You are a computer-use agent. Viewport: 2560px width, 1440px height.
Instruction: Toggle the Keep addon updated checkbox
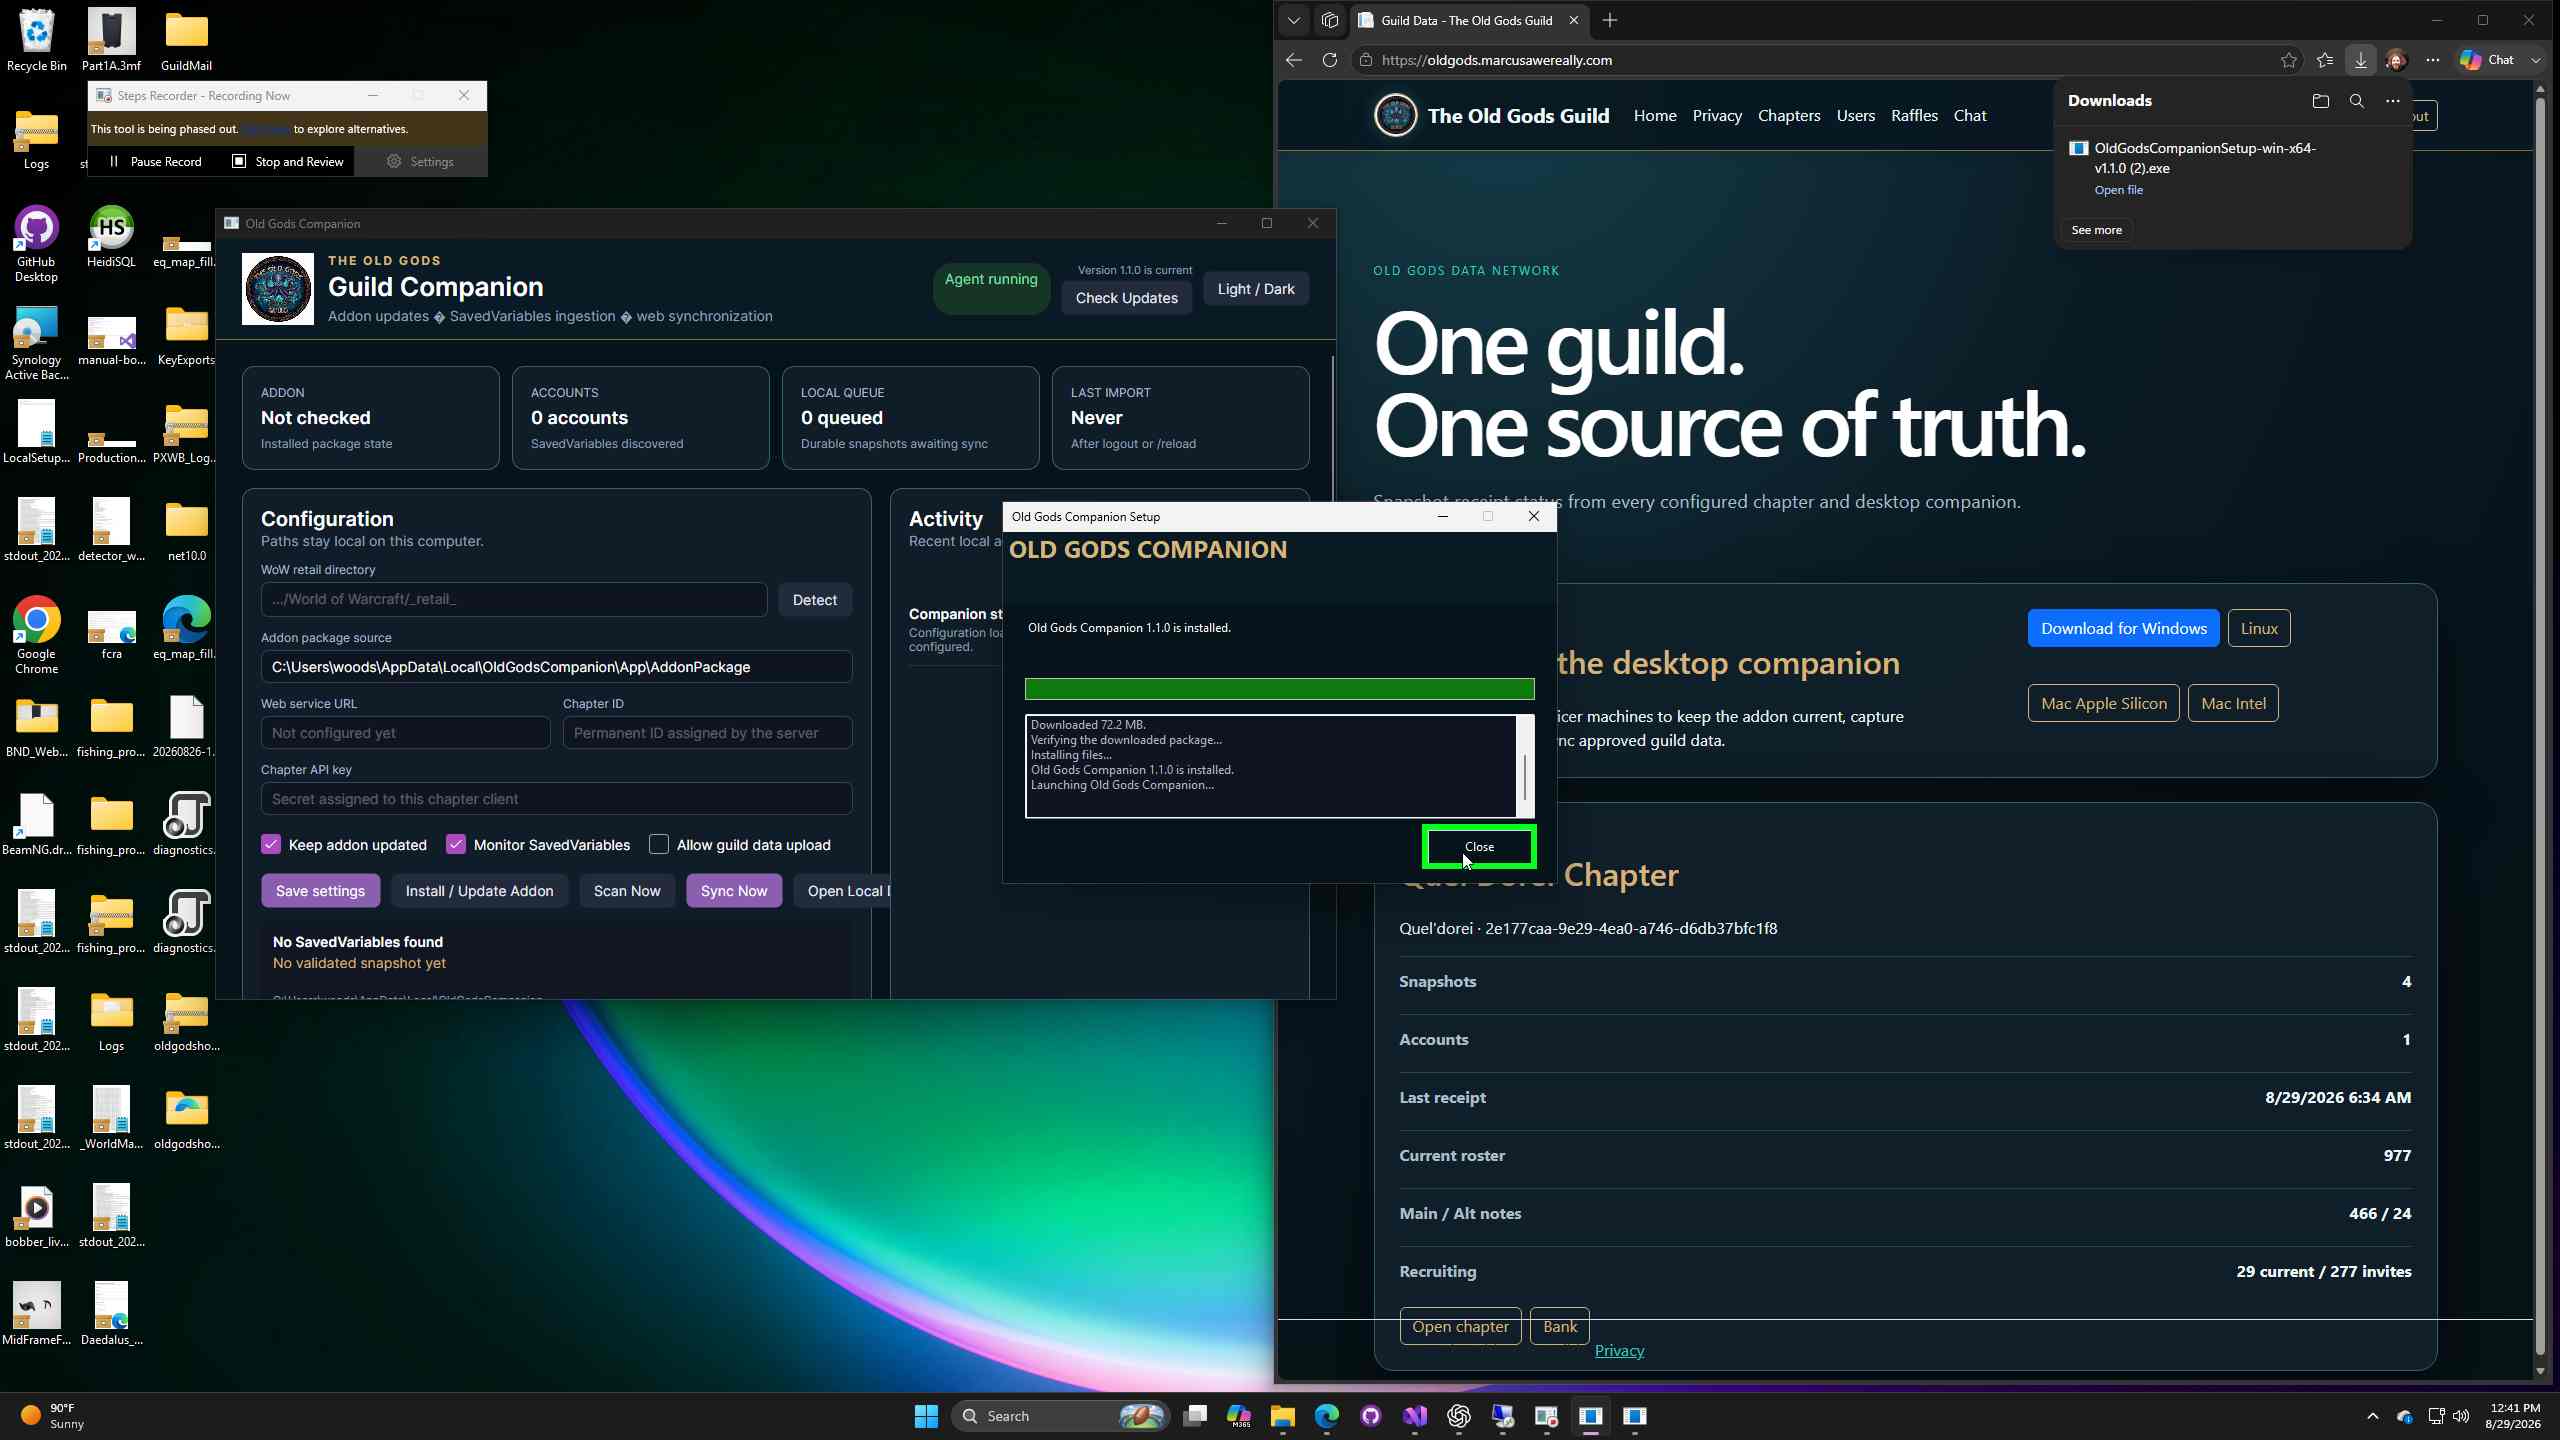click(271, 845)
